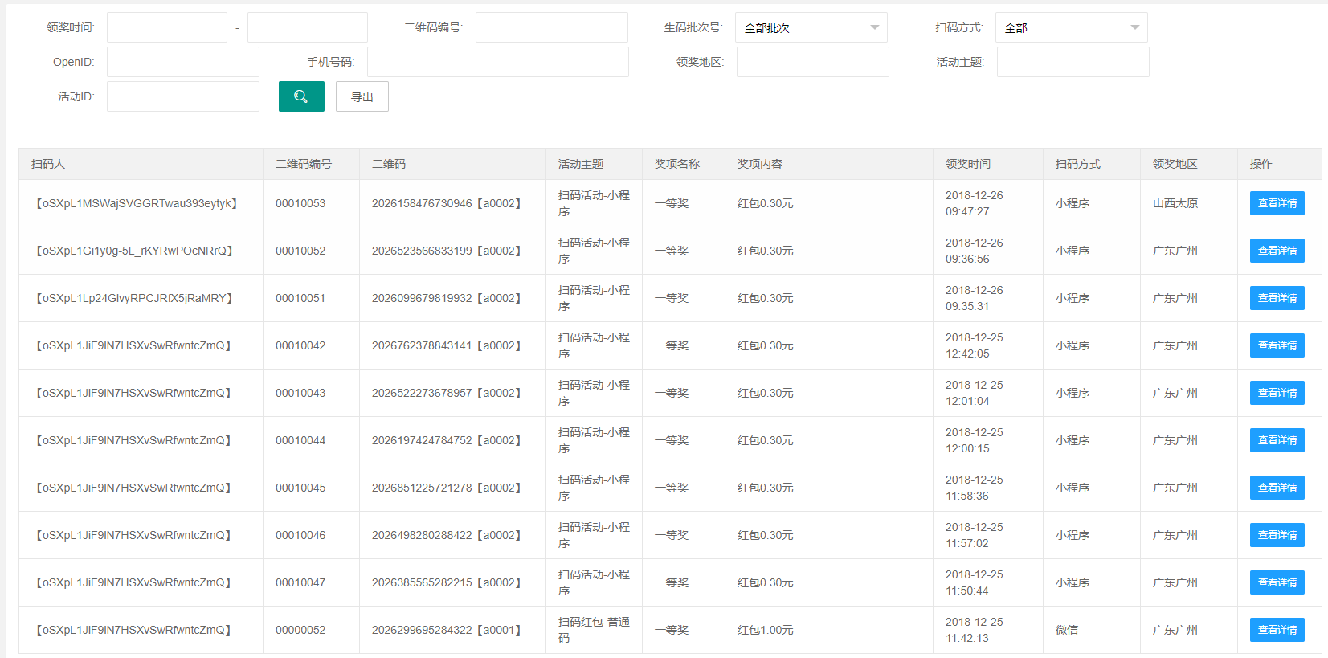This screenshot has width=1328, height=658.
Task: Click the 活动主题 topic input field
Action: pyautogui.click(x=1072, y=61)
